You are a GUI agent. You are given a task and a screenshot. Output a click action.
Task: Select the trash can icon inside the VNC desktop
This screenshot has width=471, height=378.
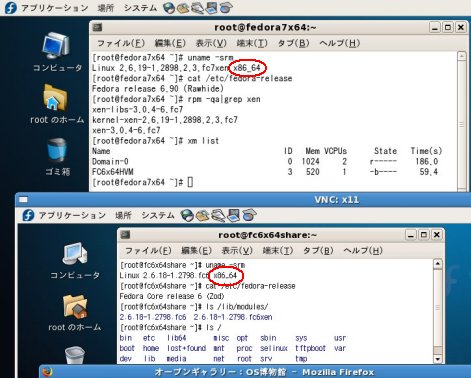75,355
